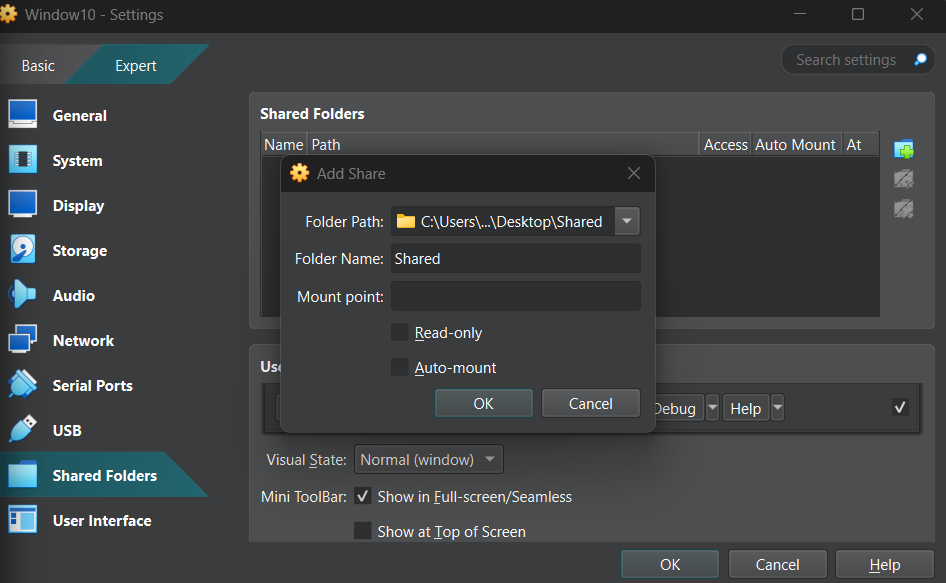Click the Settings window gear icon
Image resolution: width=946 pixels, height=583 pixels.
click(x=8, y=14)
